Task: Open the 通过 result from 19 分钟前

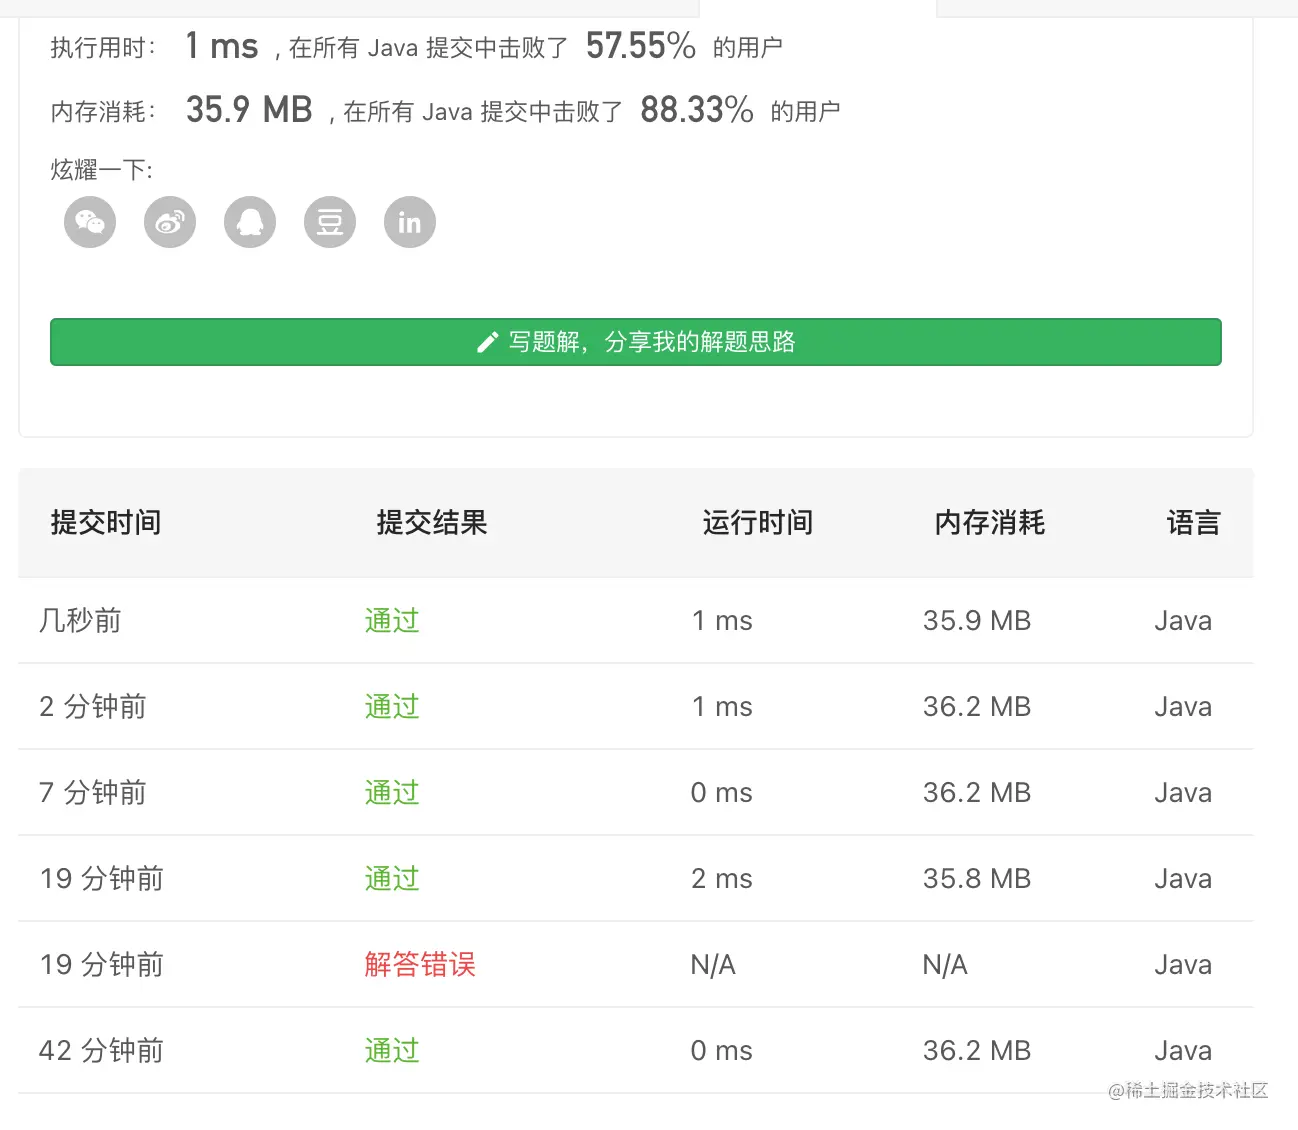Action: (391, 879)
